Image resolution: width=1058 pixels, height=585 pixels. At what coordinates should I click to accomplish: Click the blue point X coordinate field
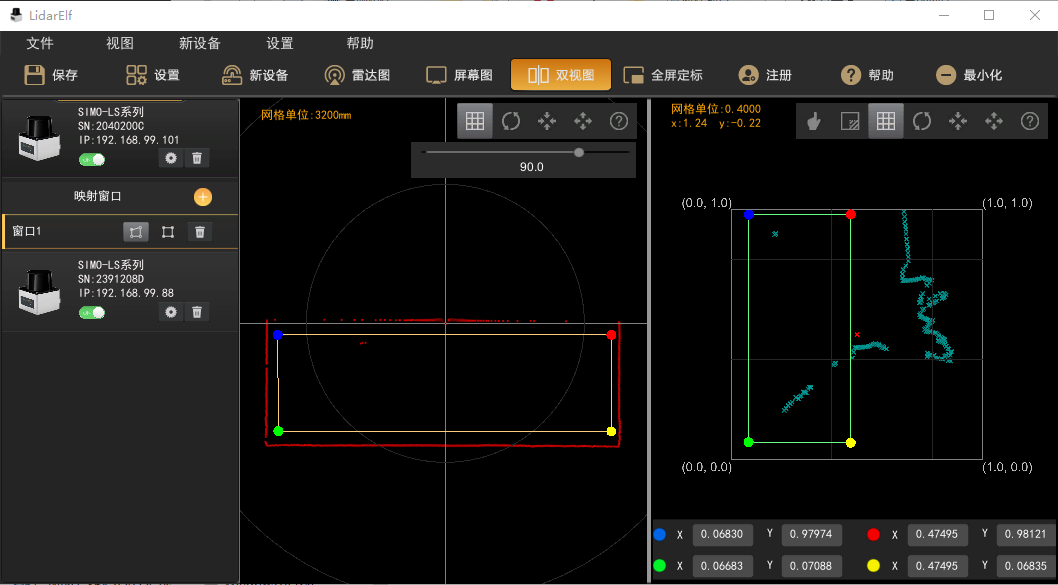tap(723, 535)
